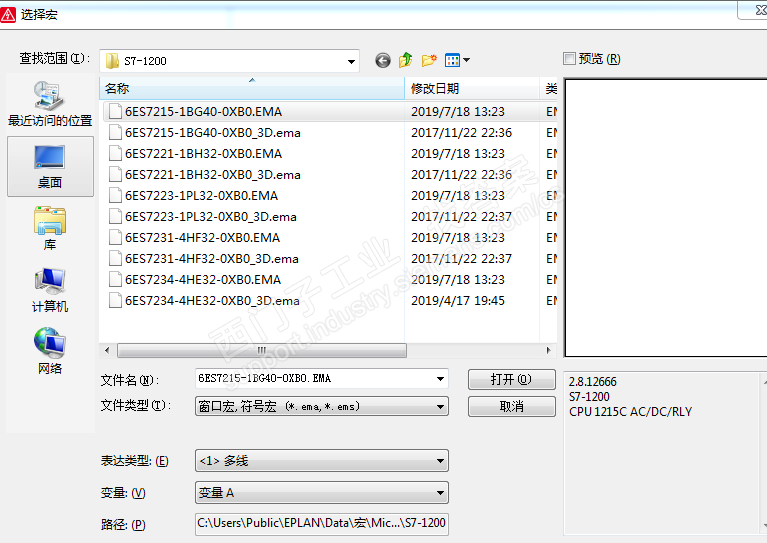Viewport: 767px width, 543px height.
Task: Create a new folder icon
Action: point(429,60)
